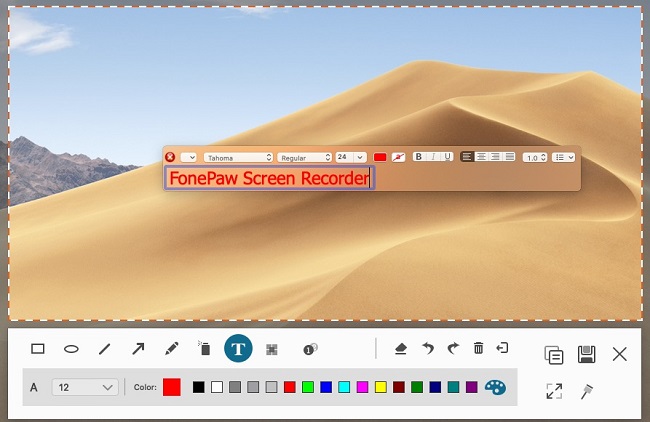Viewport: 650px width, 422px height.
Task: Select the Ellipse drawing tool
Action: [x=71, y=349]
